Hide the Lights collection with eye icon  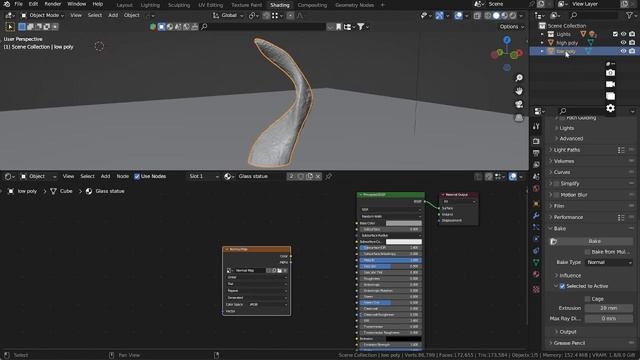[x=623, y=34]
